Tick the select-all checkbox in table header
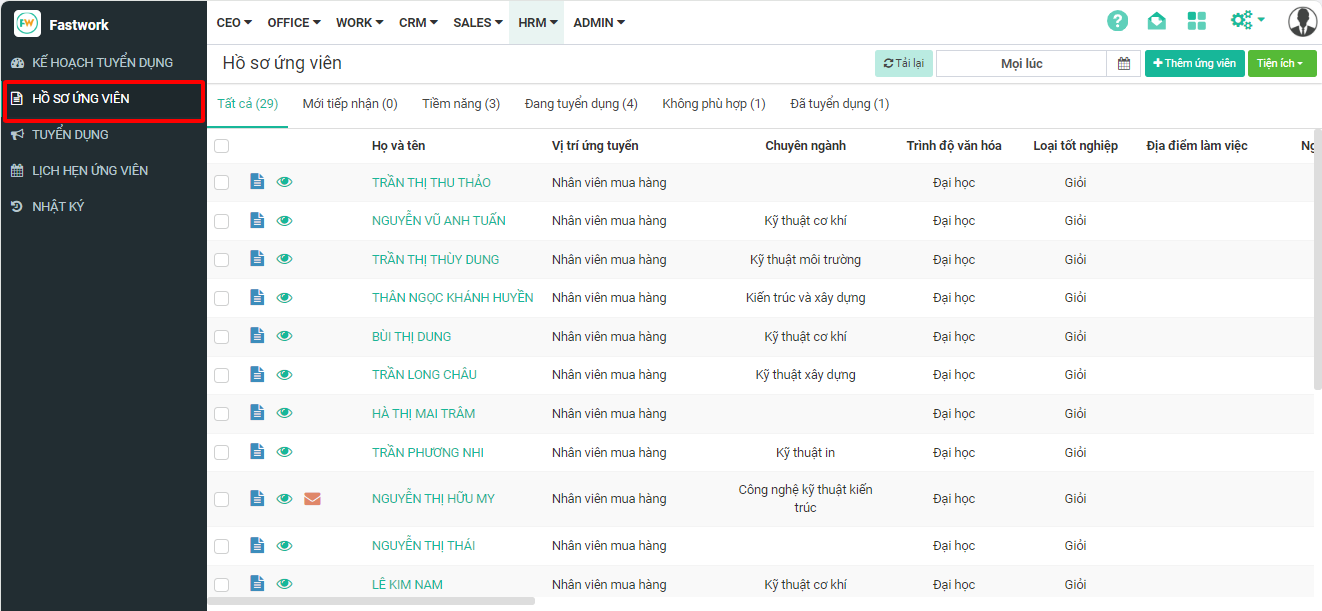The width and height of the screenshot is (1322, 611). 222,146
